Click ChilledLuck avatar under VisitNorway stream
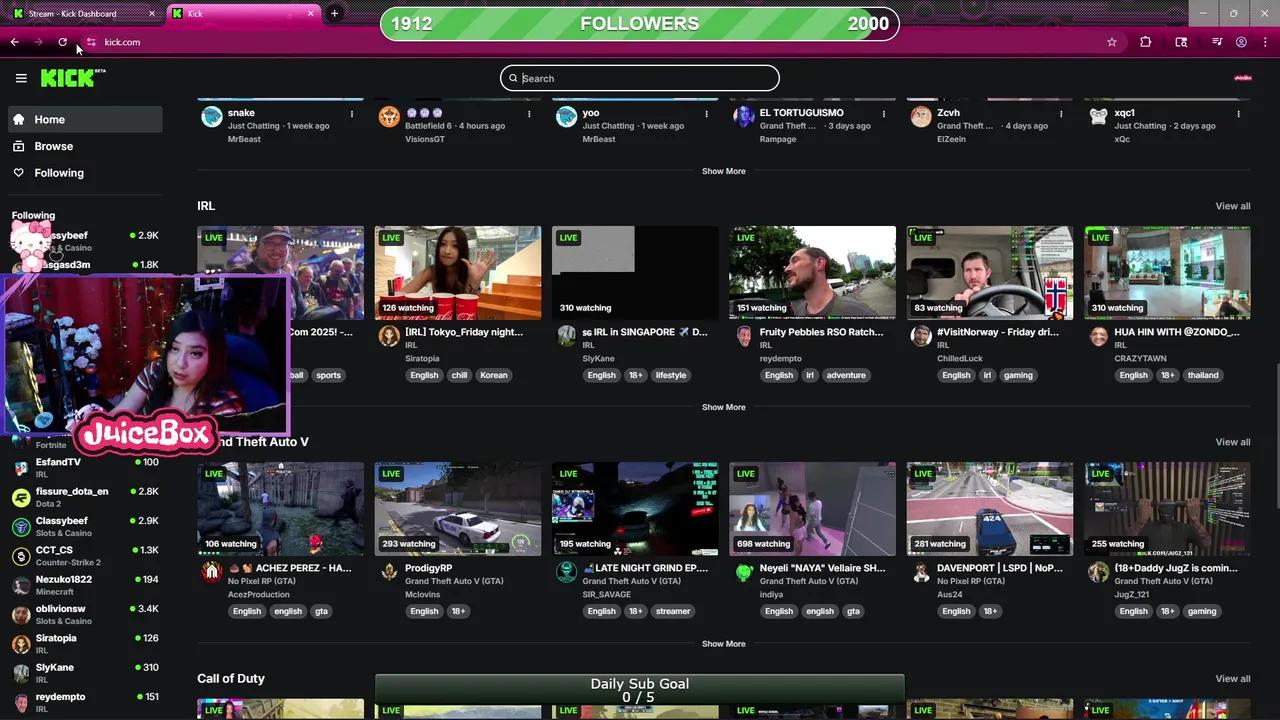The image size is (1280, 720). point(921,336)
